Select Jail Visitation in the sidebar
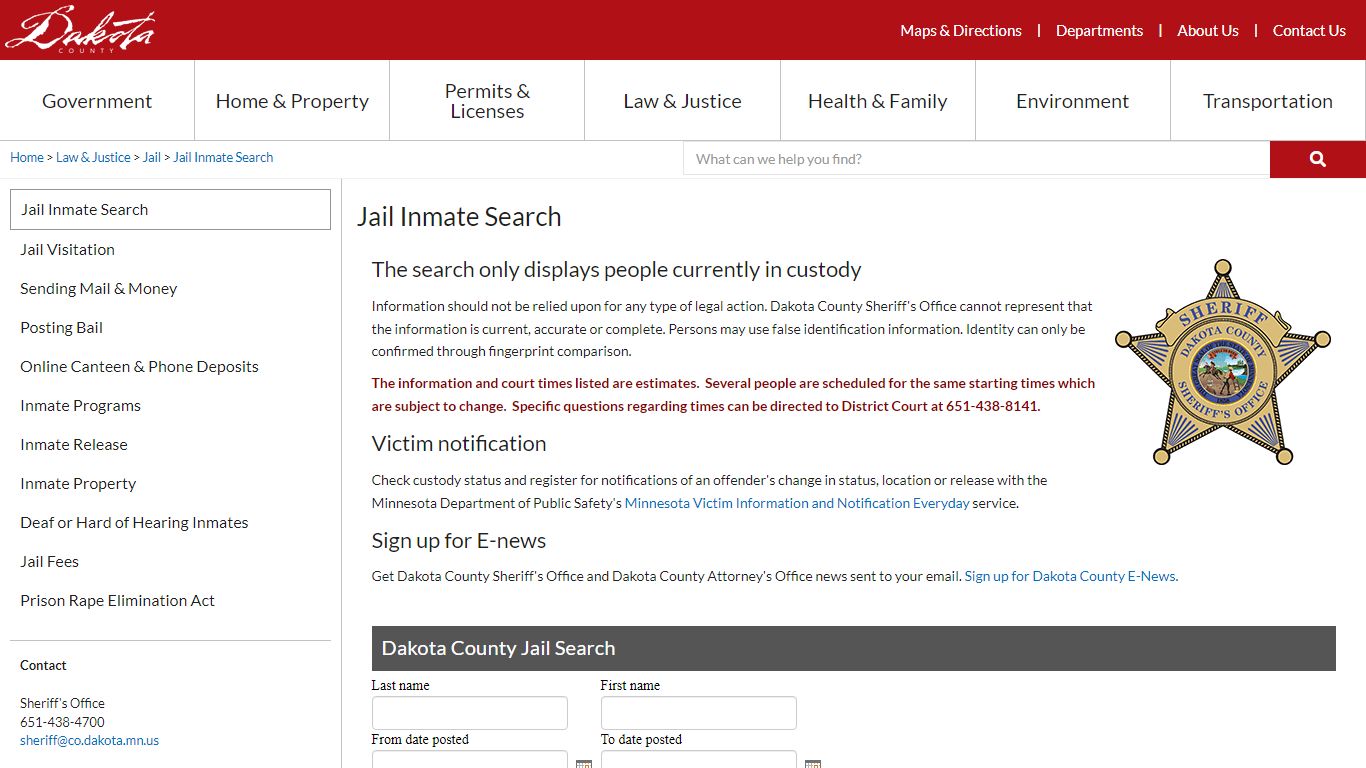Viewport: 1366px width, 768px height. click(67, 249)
